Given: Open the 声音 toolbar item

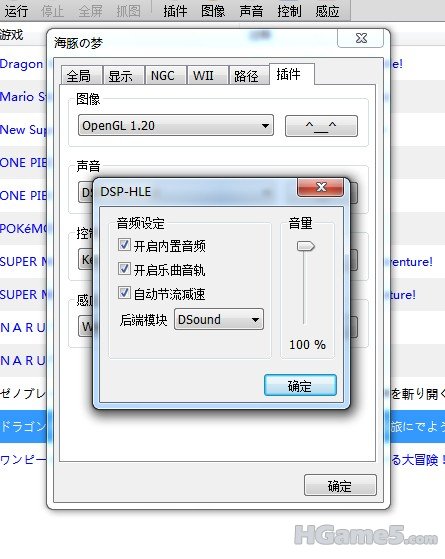Looking at the screenshot, I should 251,11.
